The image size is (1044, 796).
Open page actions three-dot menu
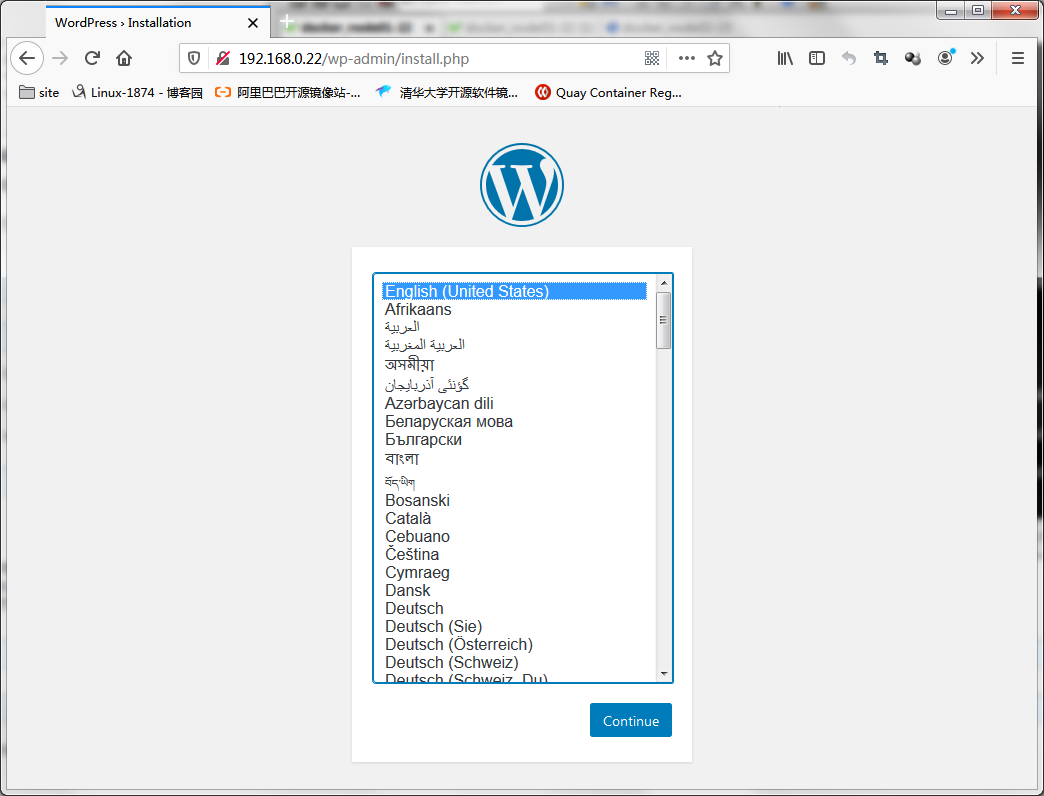(686, 59)
